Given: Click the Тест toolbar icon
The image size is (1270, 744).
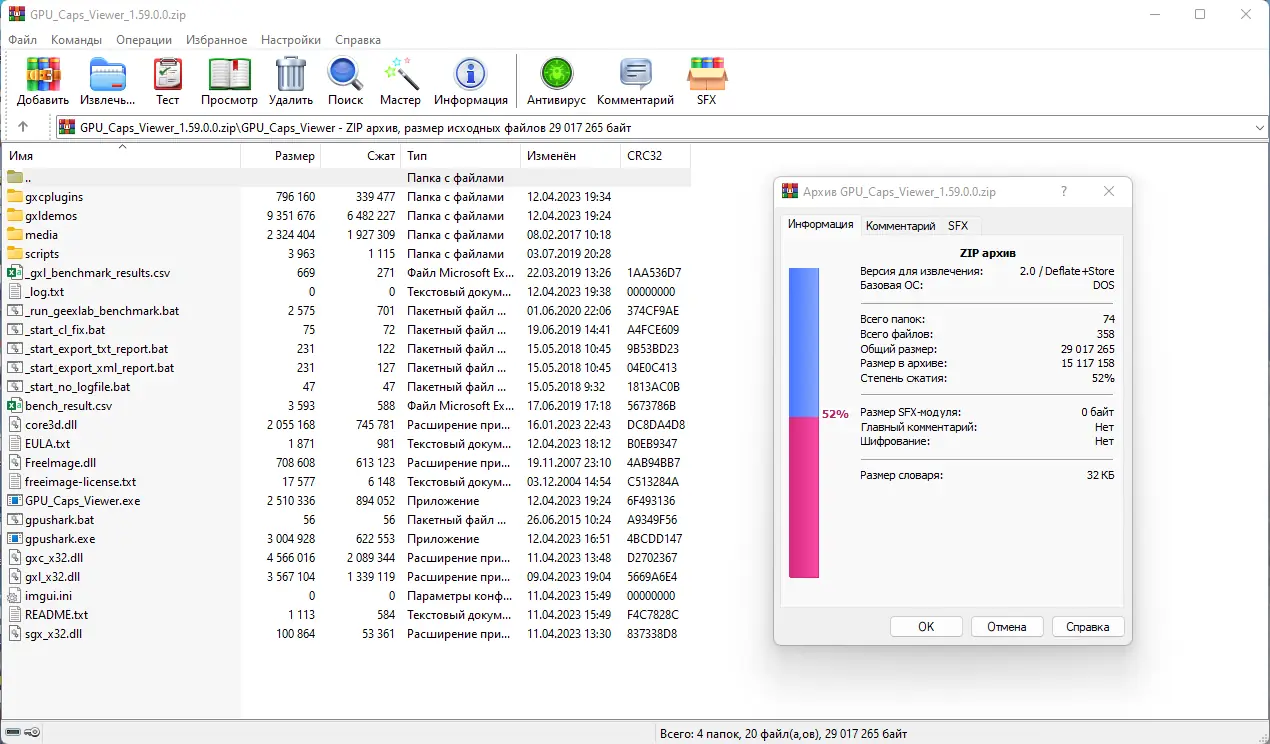Looking at the screenshot, I should point(168,74).
